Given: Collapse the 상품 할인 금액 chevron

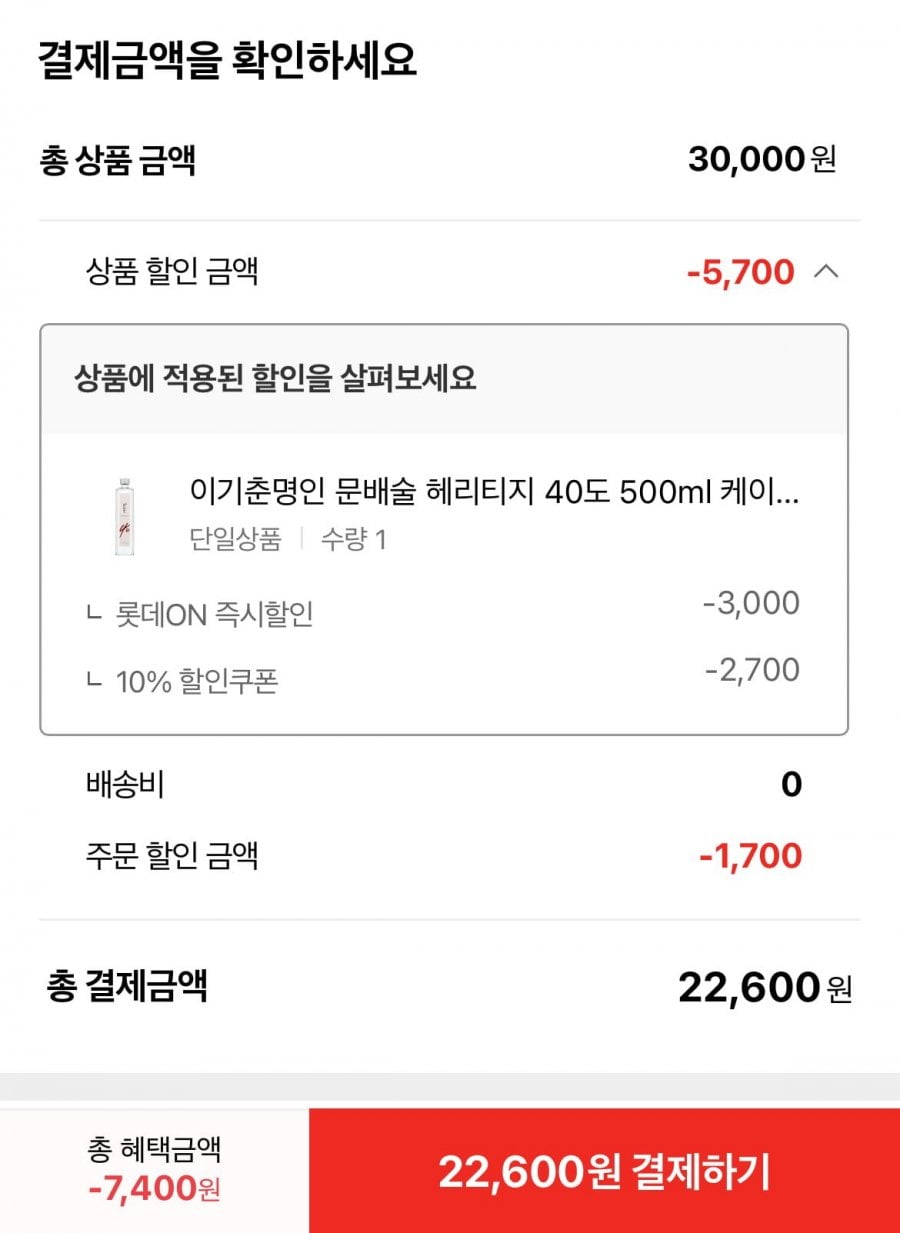Looking at the screenshot, I should point(826,271).
